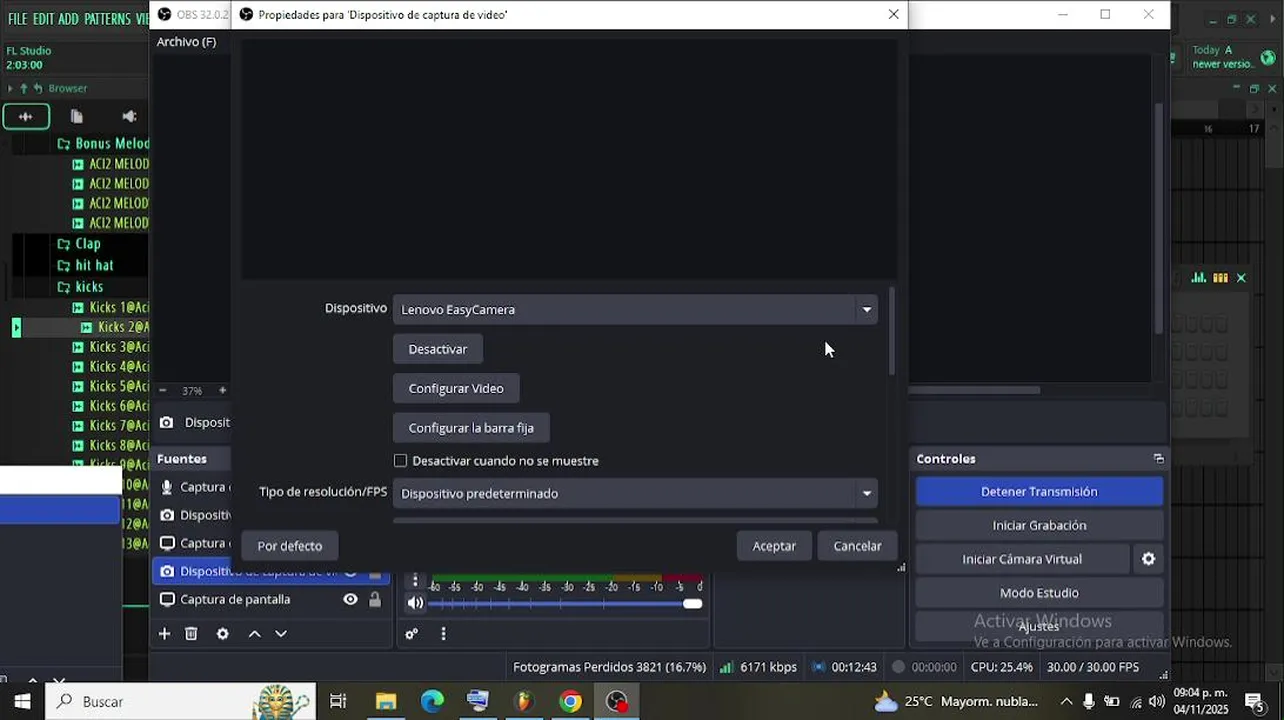The height and width of the screenshot is (720, 1284).
Task: Click the Por defecto button
Action: click(x=290, y=546)
